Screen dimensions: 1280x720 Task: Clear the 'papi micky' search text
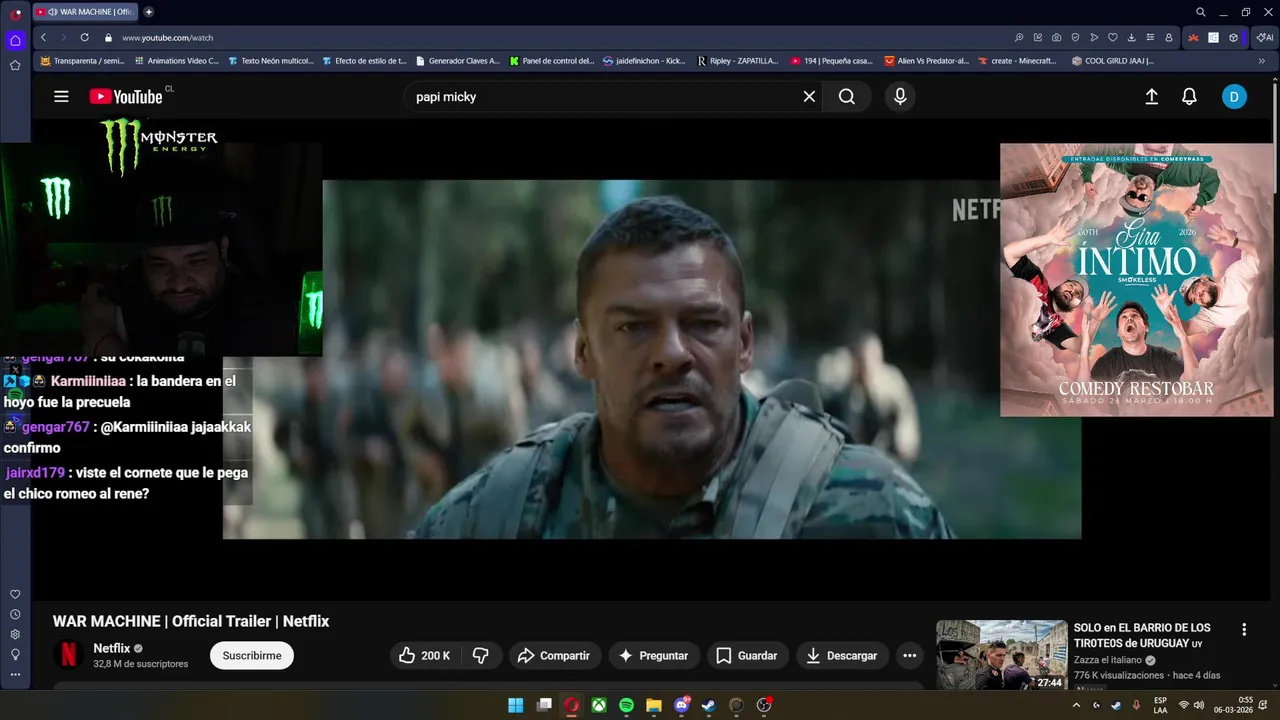click(x=809, y=97)
